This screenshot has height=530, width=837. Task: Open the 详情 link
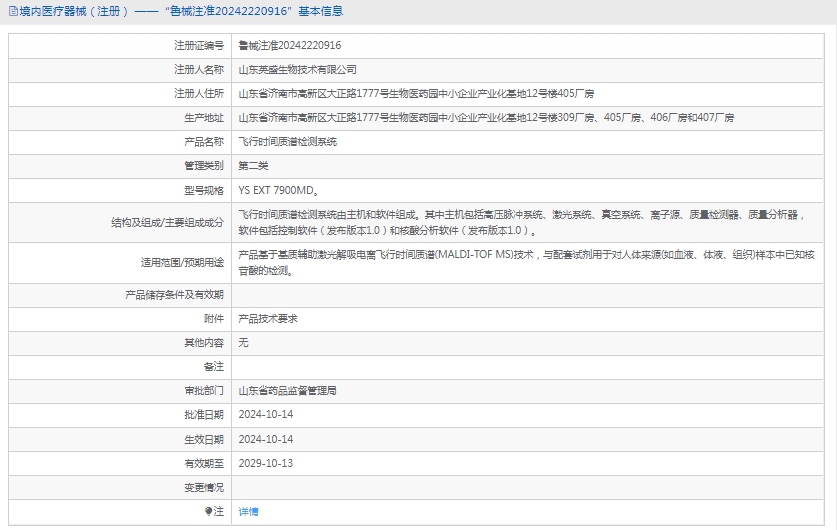(248, 511)
